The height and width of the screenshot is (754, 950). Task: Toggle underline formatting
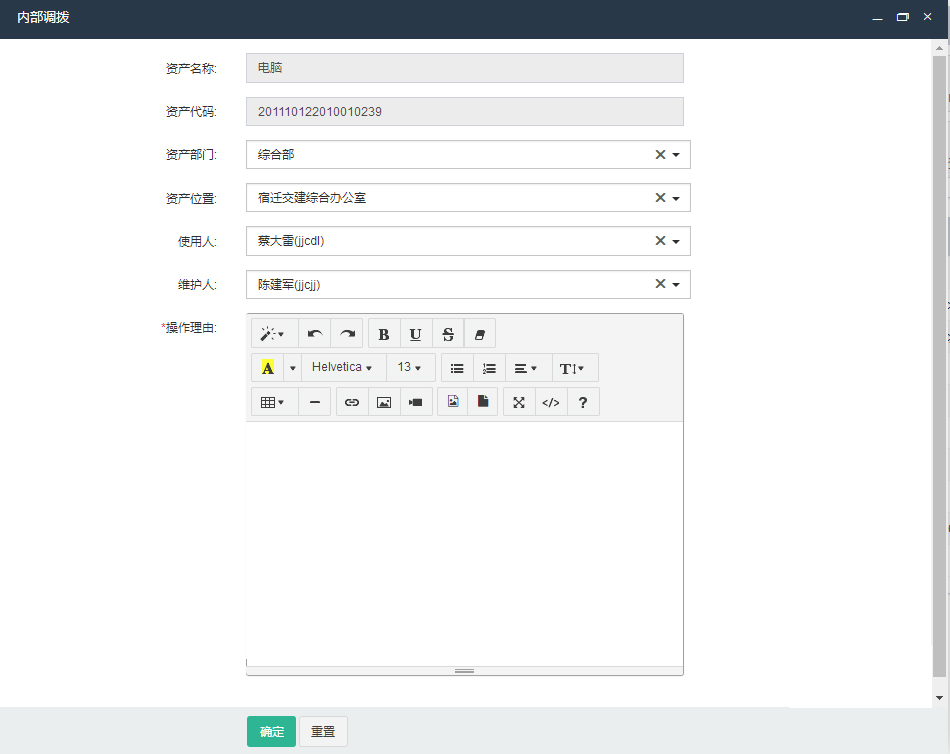(416, 334)
